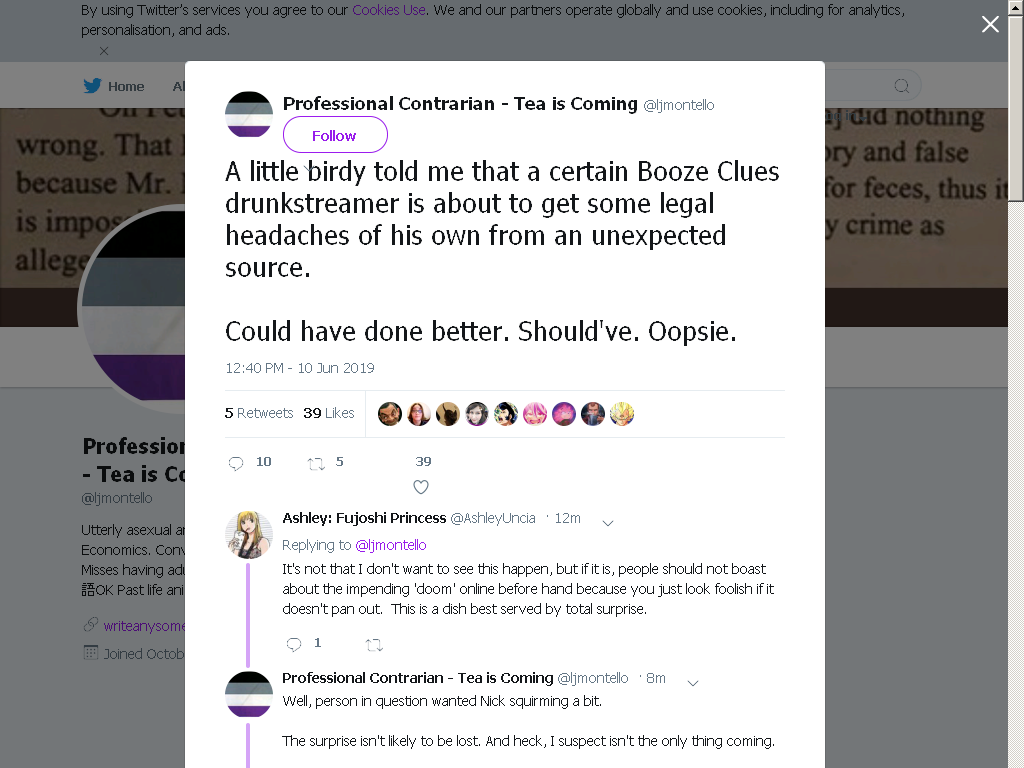Click reply icon under Ashley's reply
Screen dimensions: 1024x768
pyautogui.click(x=294, y=645)
